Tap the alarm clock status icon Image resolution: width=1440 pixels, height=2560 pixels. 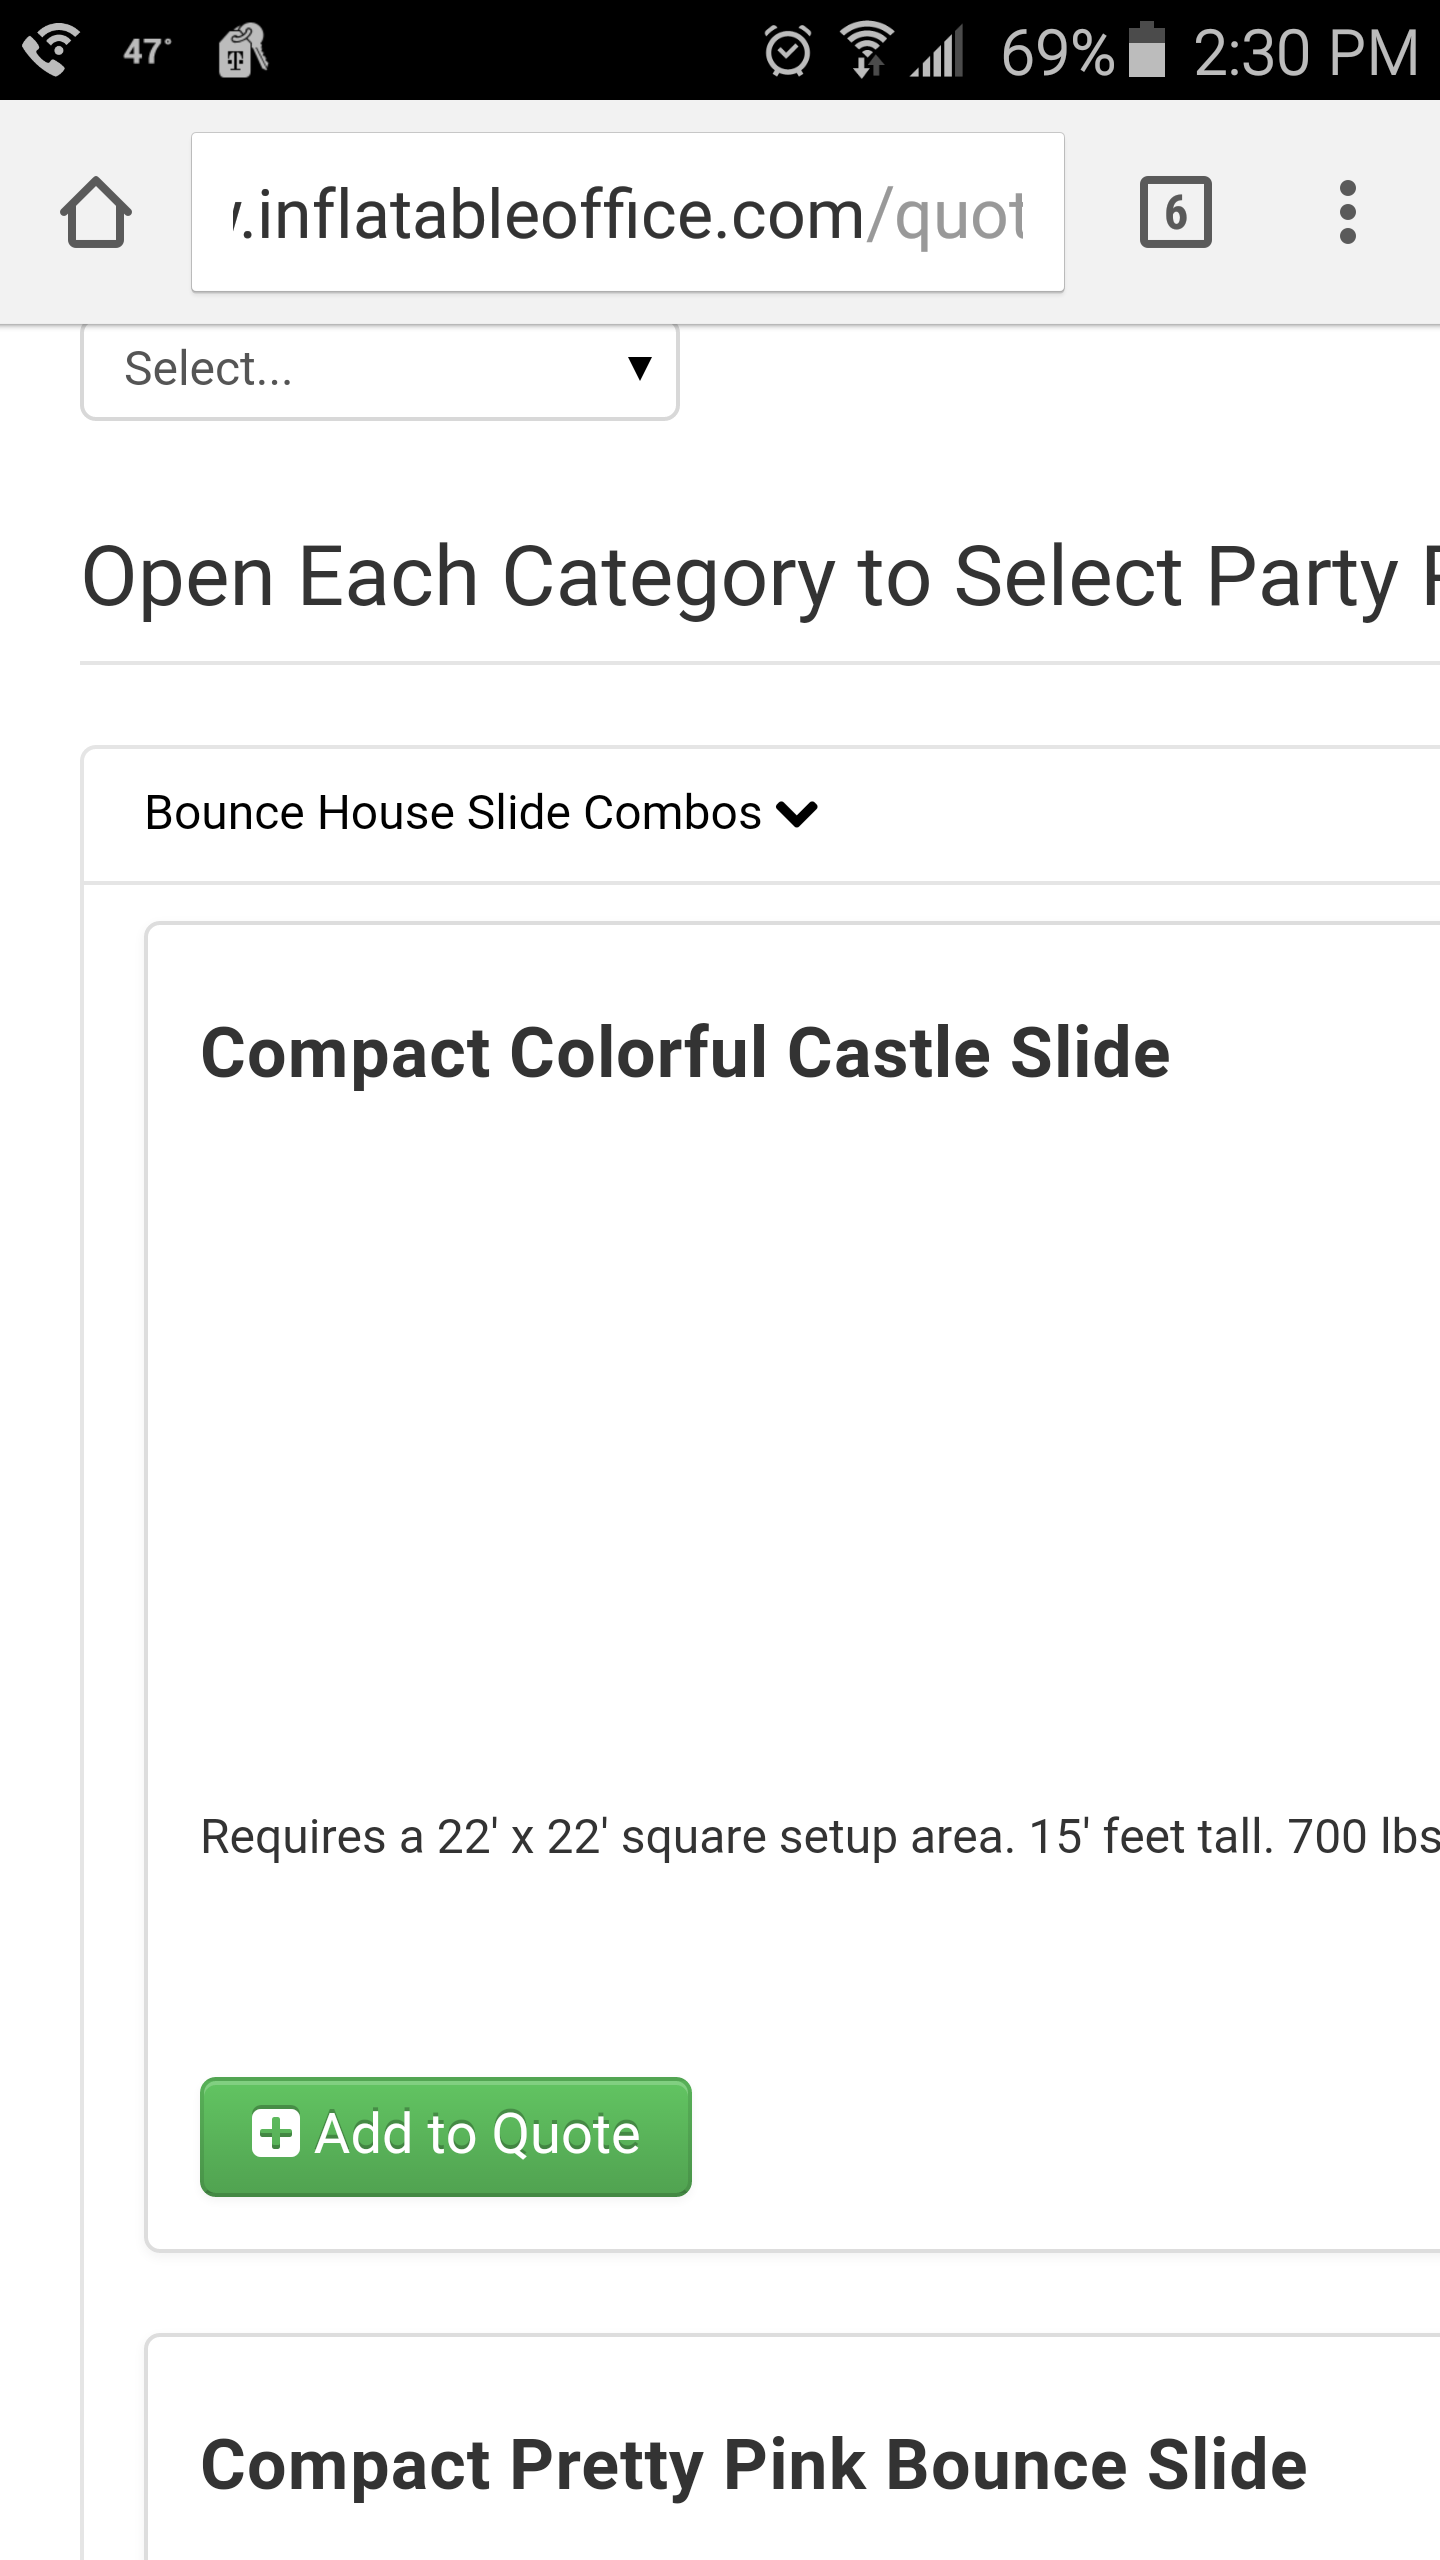tap(788, 51)
